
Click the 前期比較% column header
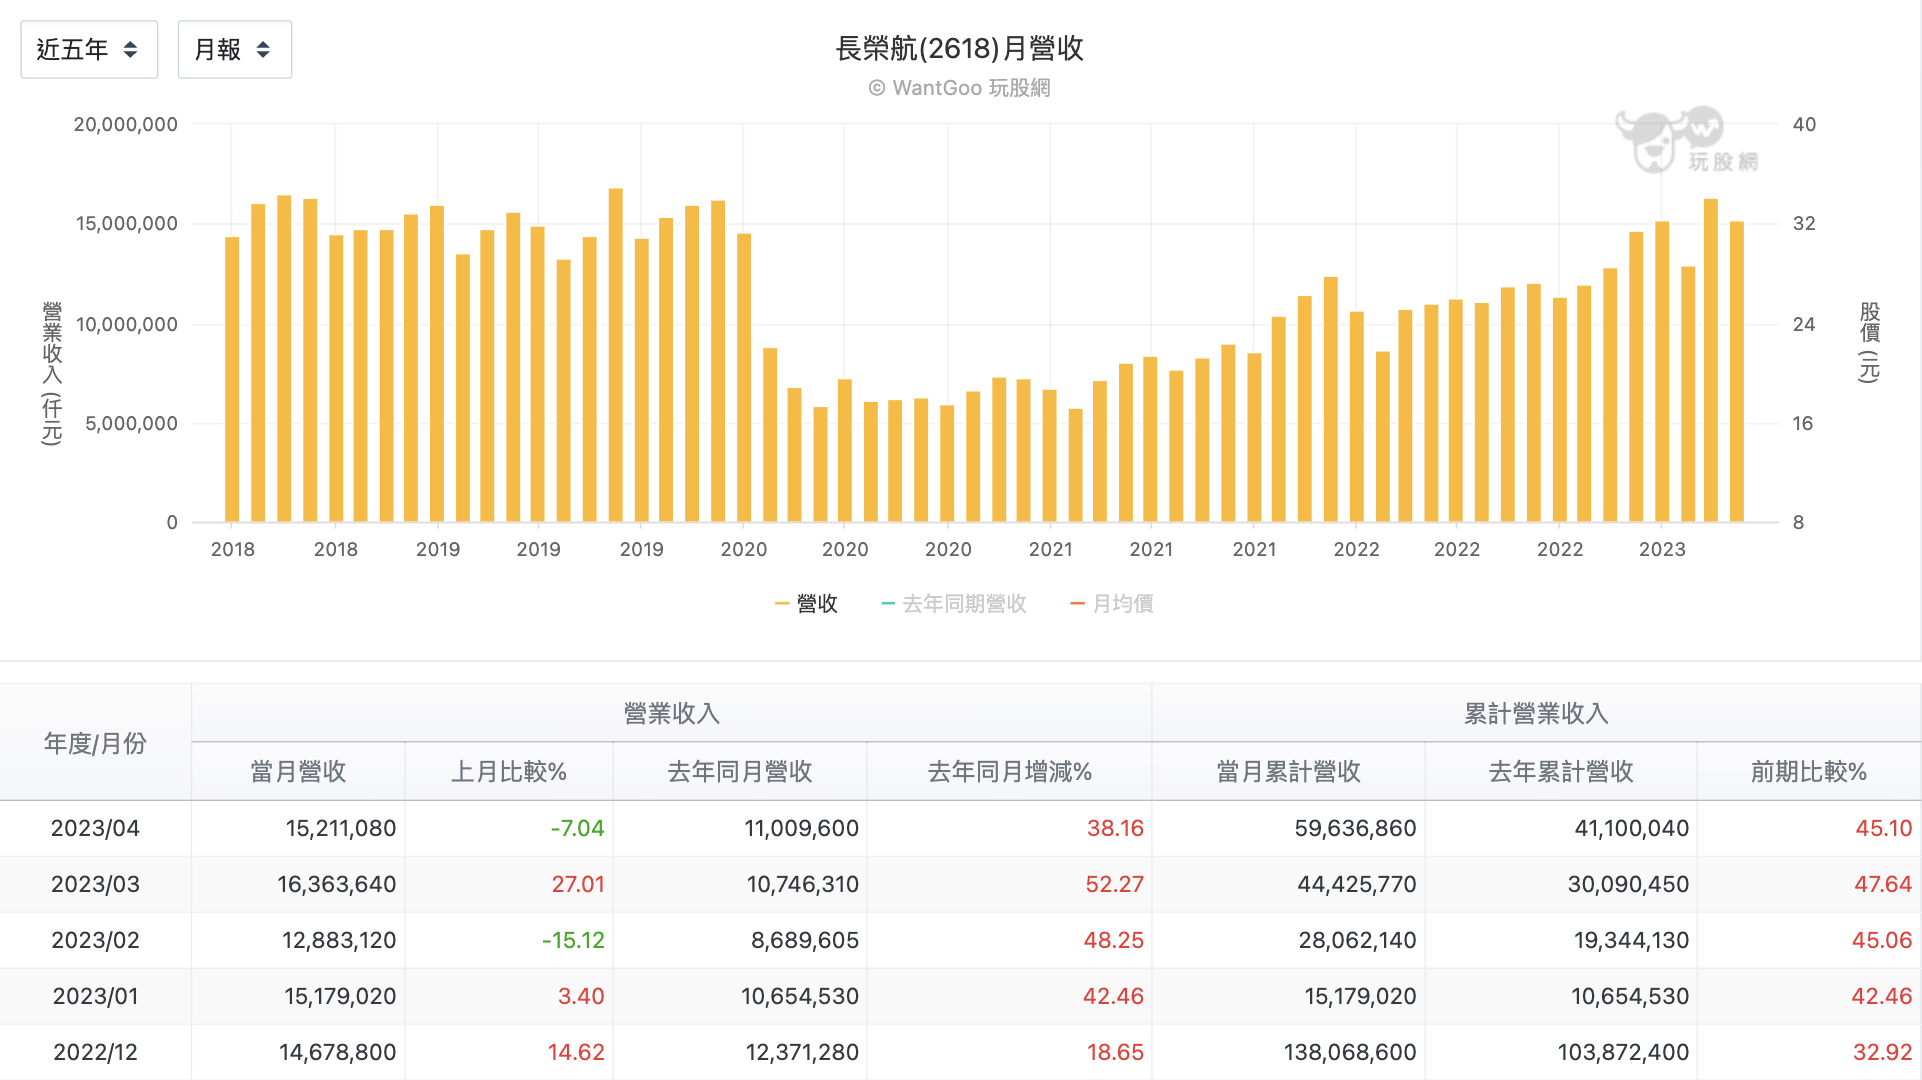pos(1809,772)
